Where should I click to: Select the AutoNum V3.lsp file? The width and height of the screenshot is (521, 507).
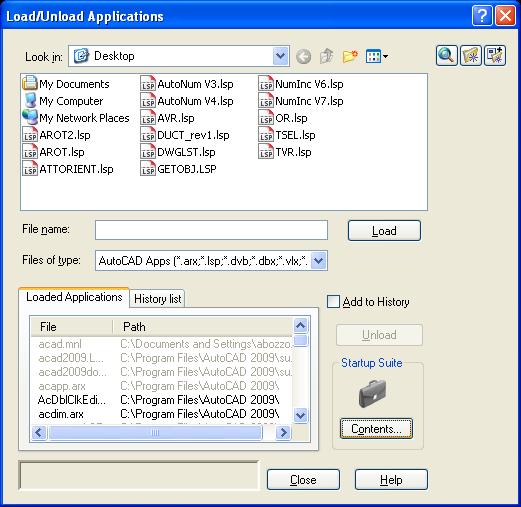coord(187,84)
